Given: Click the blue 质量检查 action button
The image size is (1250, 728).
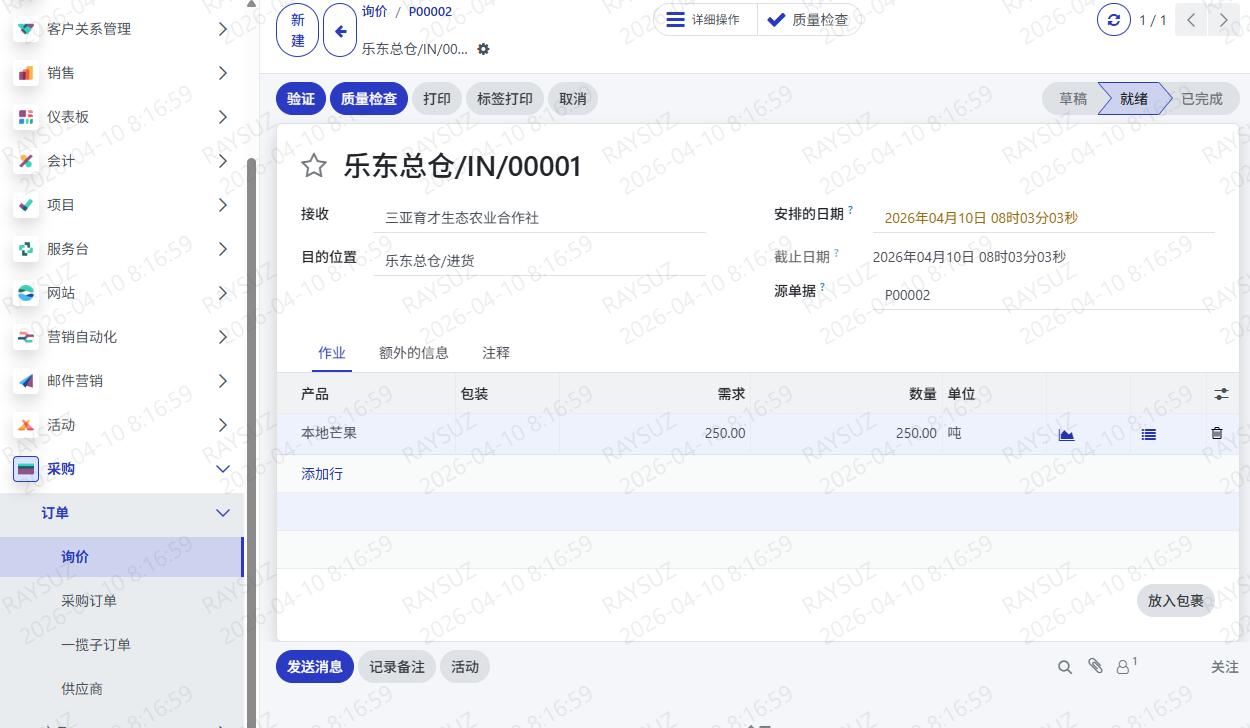Looking at the screenshot, I should click(369, 99).
